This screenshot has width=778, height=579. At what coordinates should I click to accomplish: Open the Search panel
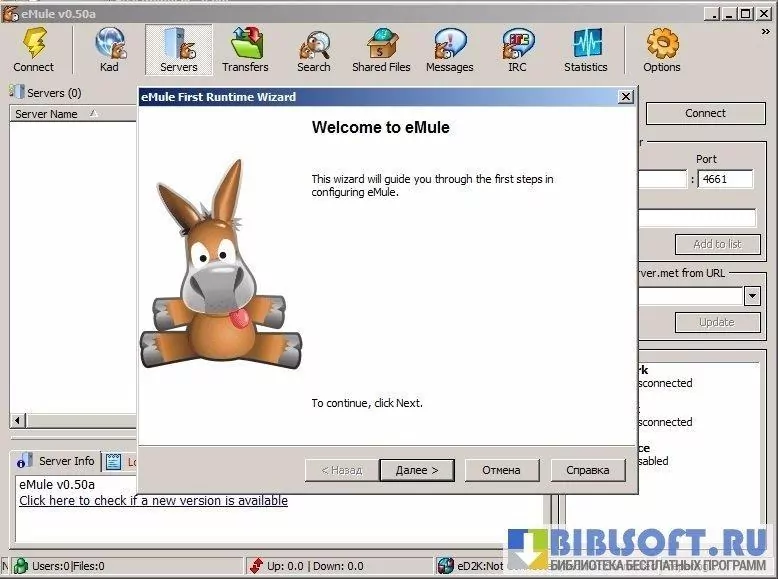point(313,50)
